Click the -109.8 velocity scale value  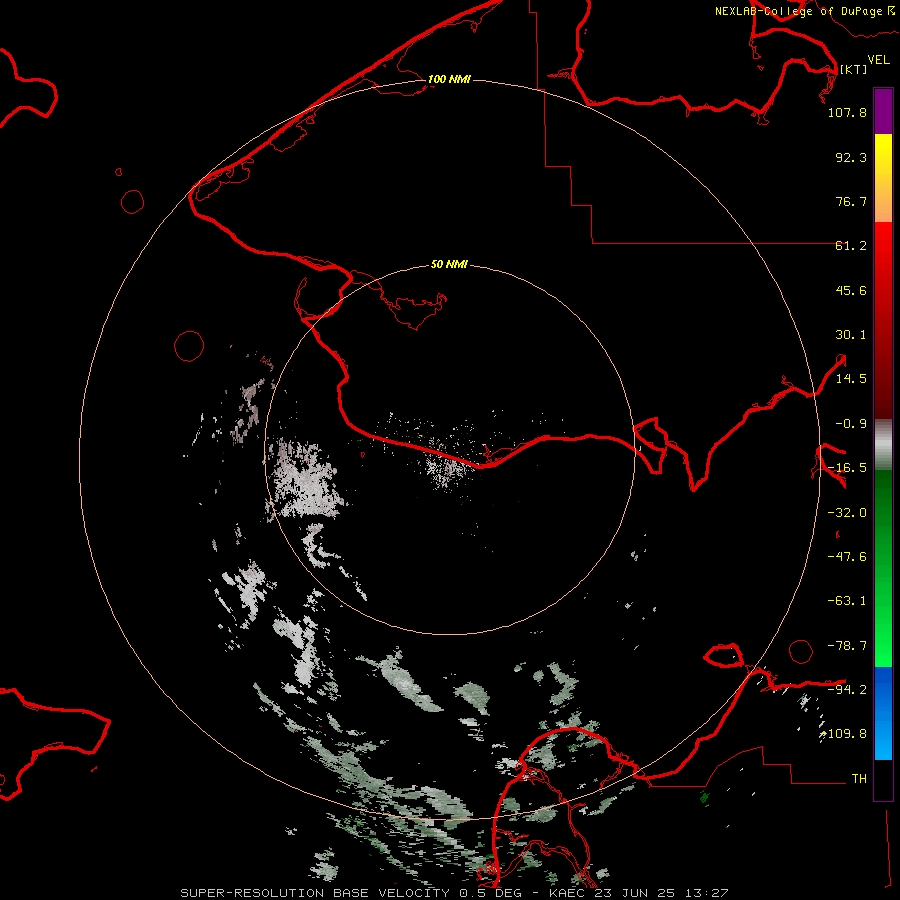[844, 734]
